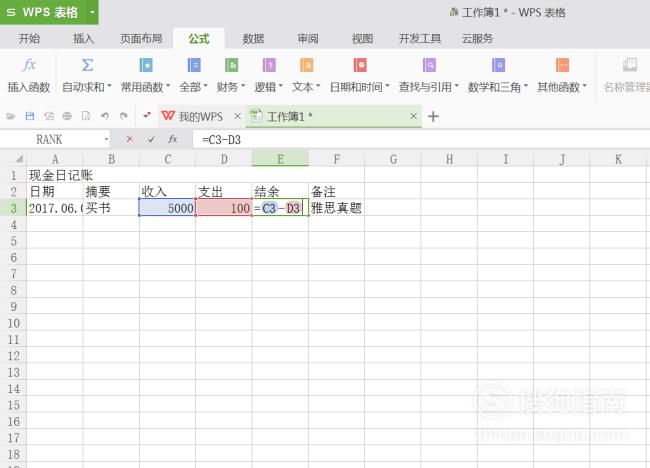Click the Open file folder icon

[11, 116]
